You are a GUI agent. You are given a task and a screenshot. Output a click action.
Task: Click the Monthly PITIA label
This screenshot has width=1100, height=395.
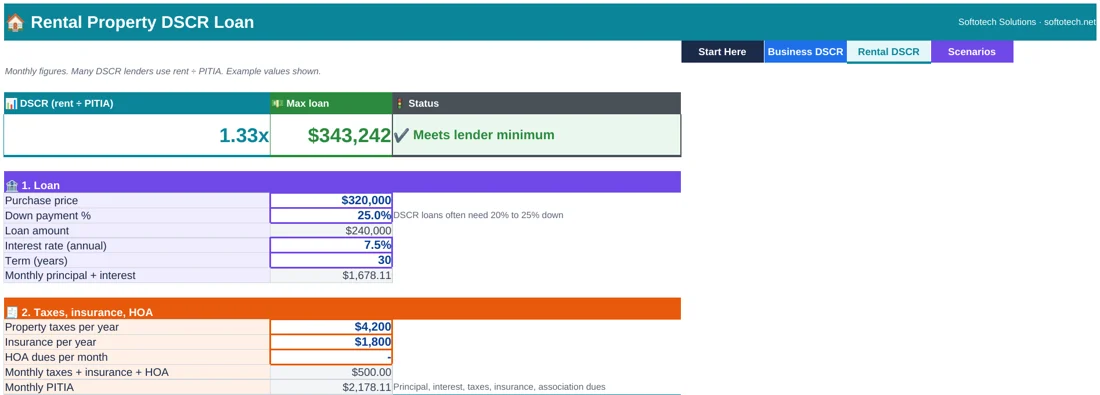click(x=39, y=387)
